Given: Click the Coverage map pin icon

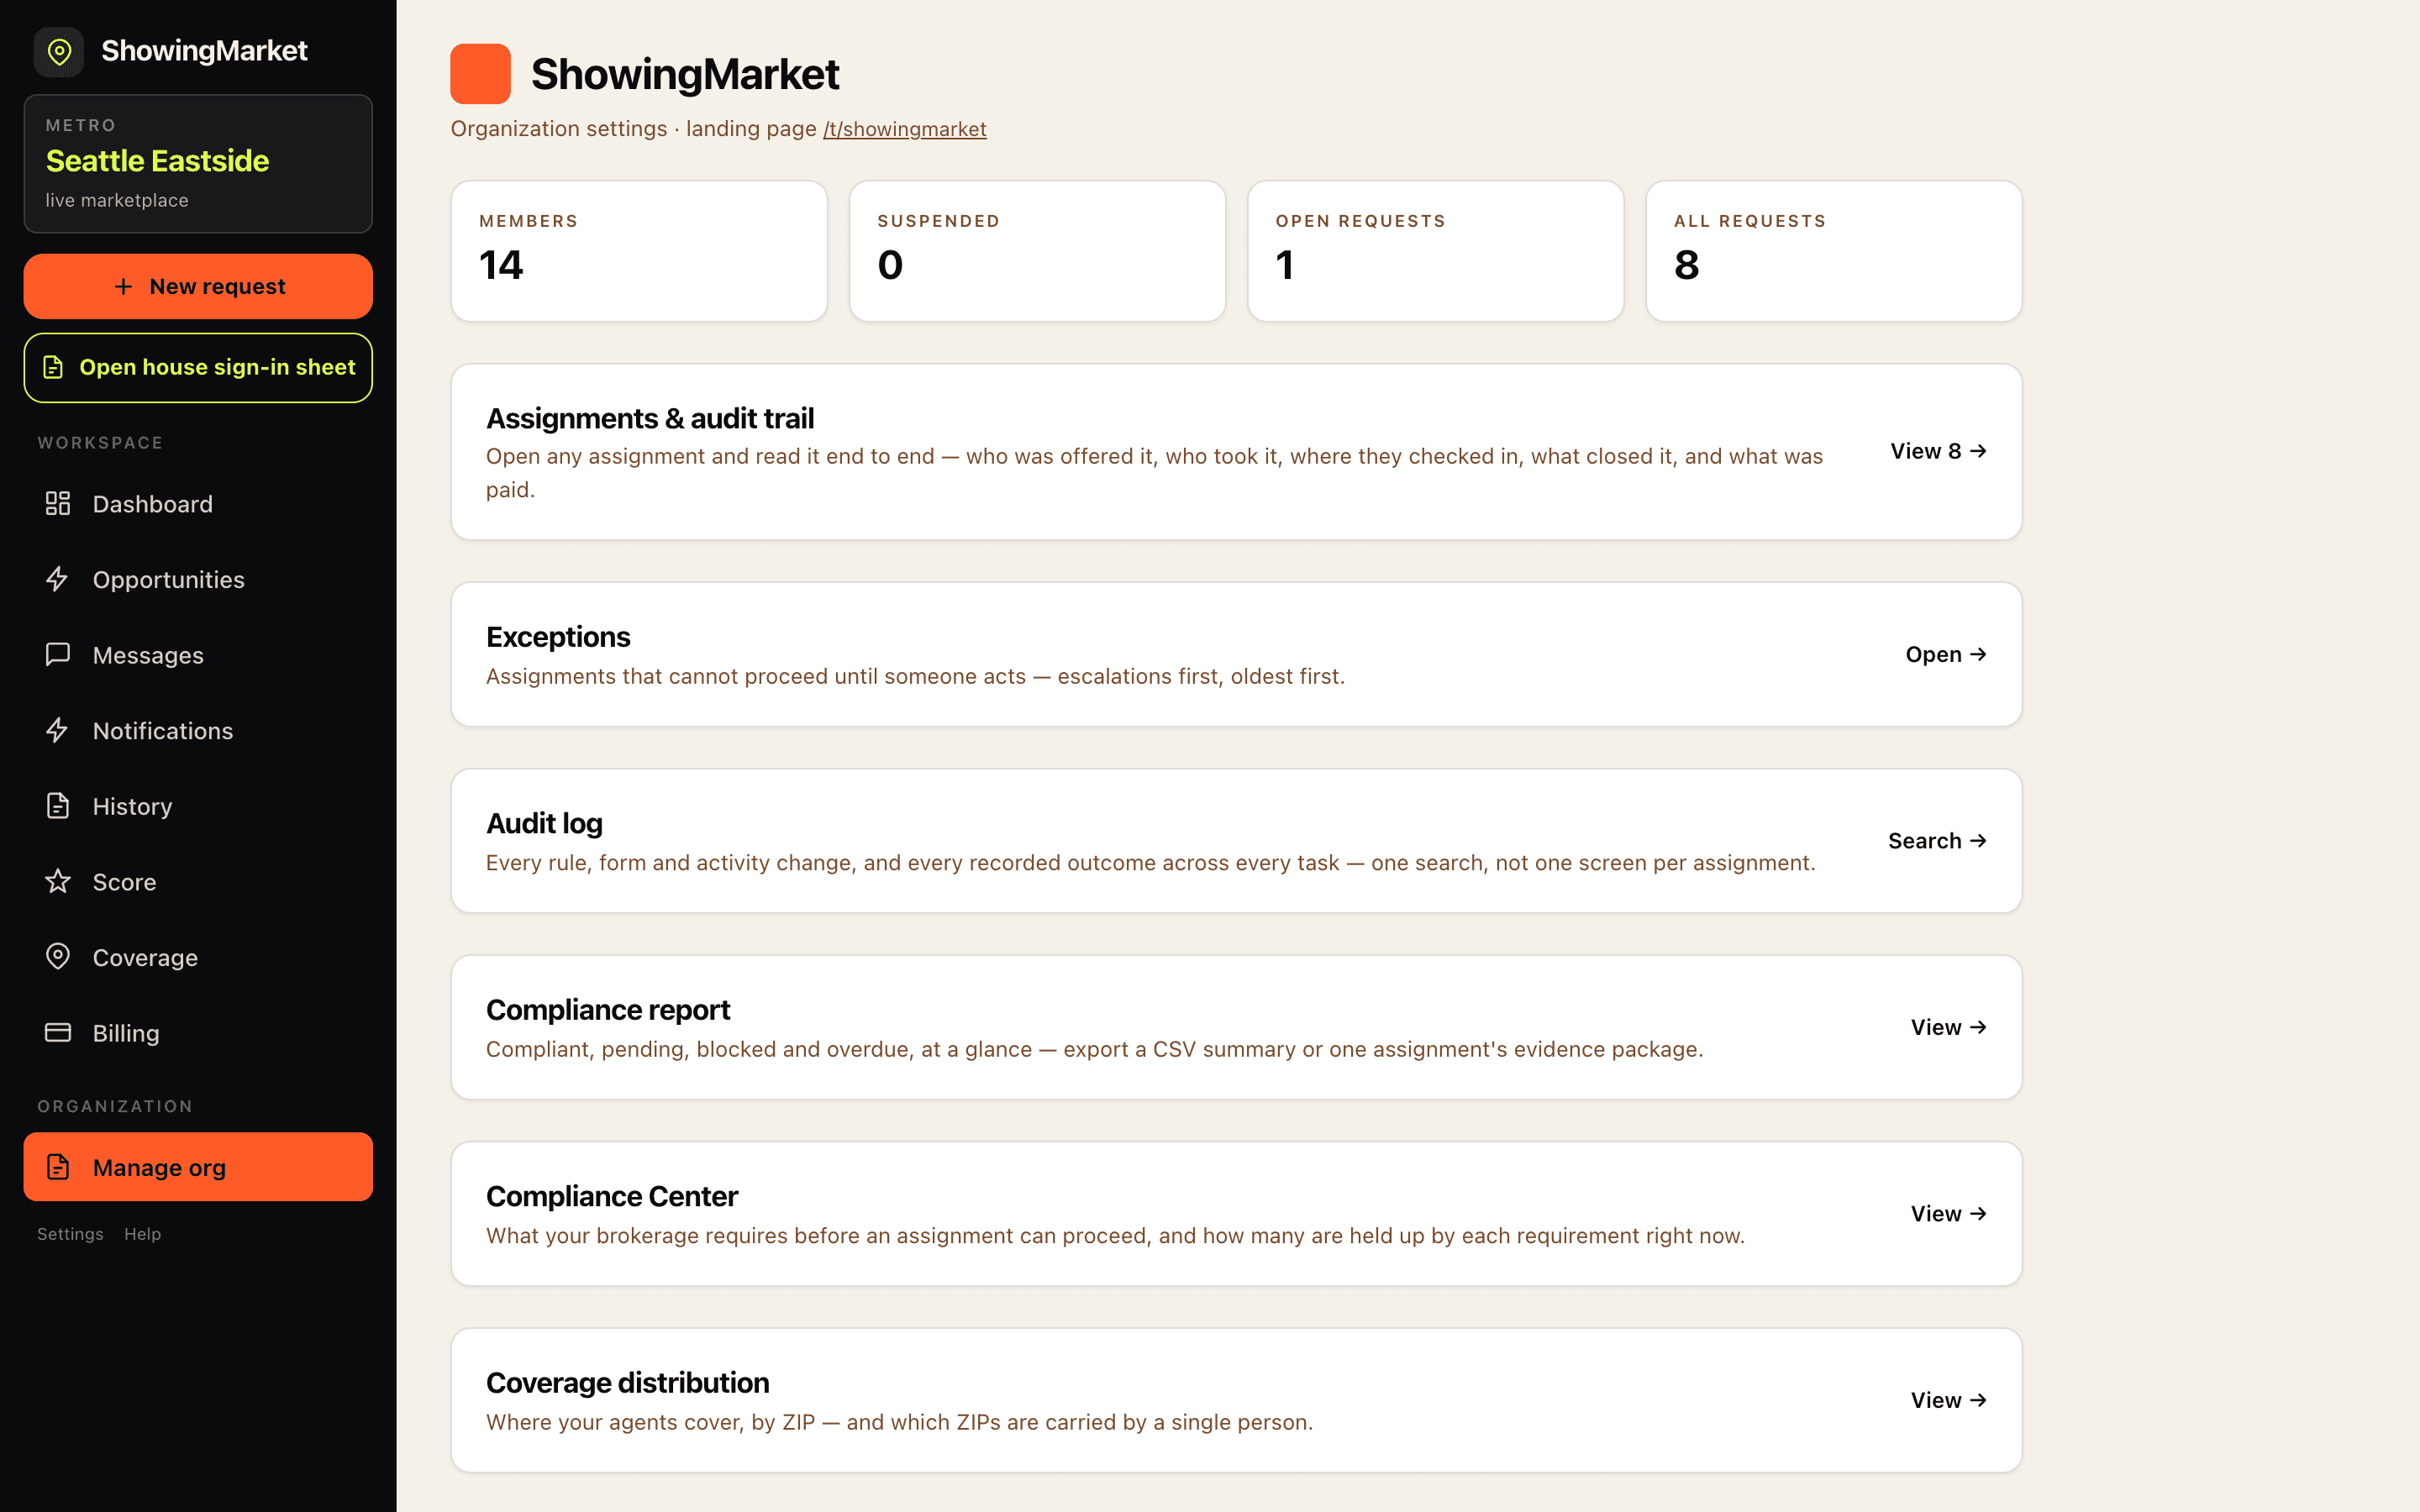Looking at the screenshot, I should [x=58, y=957].
